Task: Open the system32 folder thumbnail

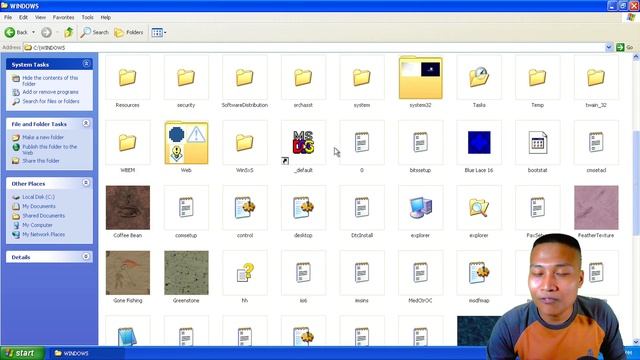Action: pyautogui.click(x=420, y=78)
